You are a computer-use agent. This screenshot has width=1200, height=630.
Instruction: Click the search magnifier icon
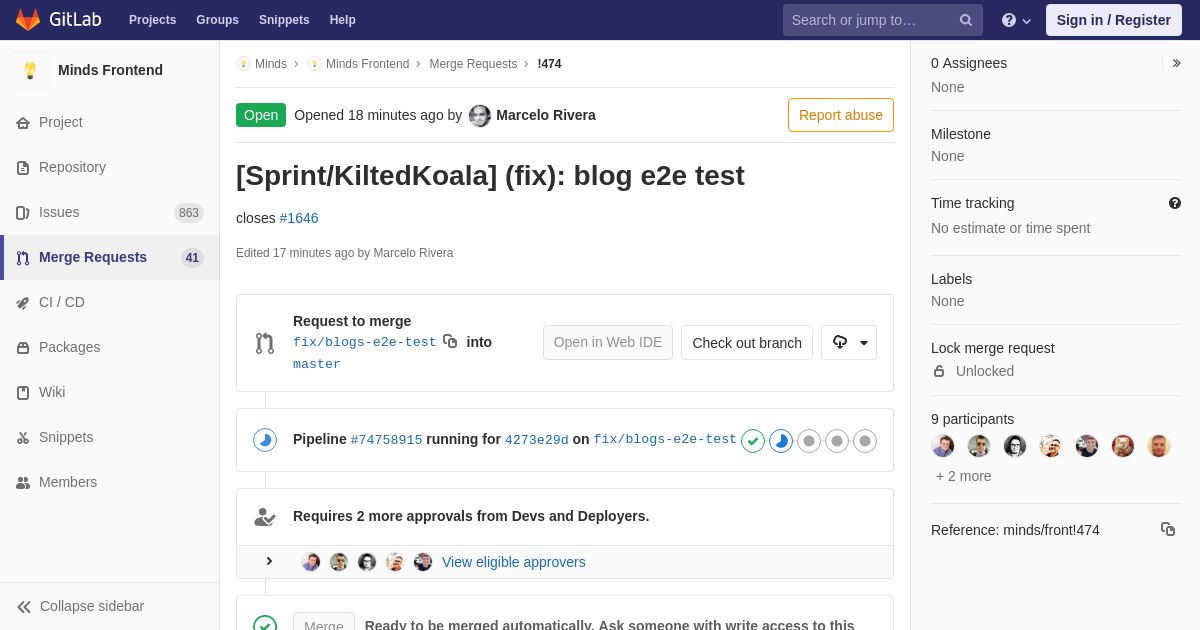click(x=966, y=20)
